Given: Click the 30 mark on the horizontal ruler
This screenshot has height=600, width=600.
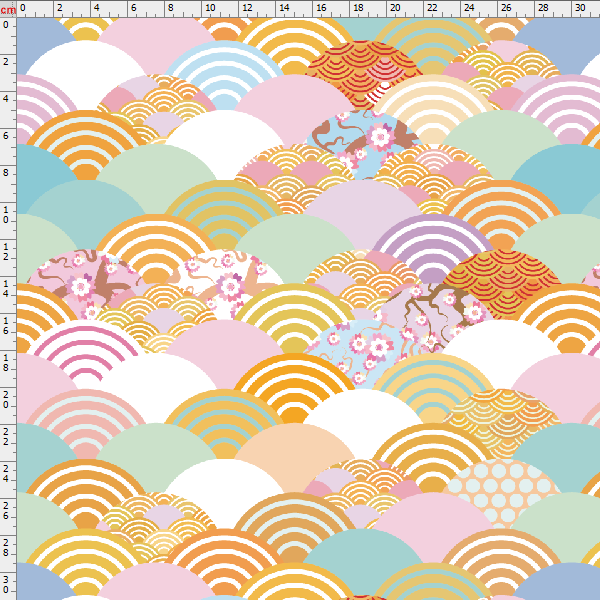Looking at the screenshot, I should (x=580, y=8).
